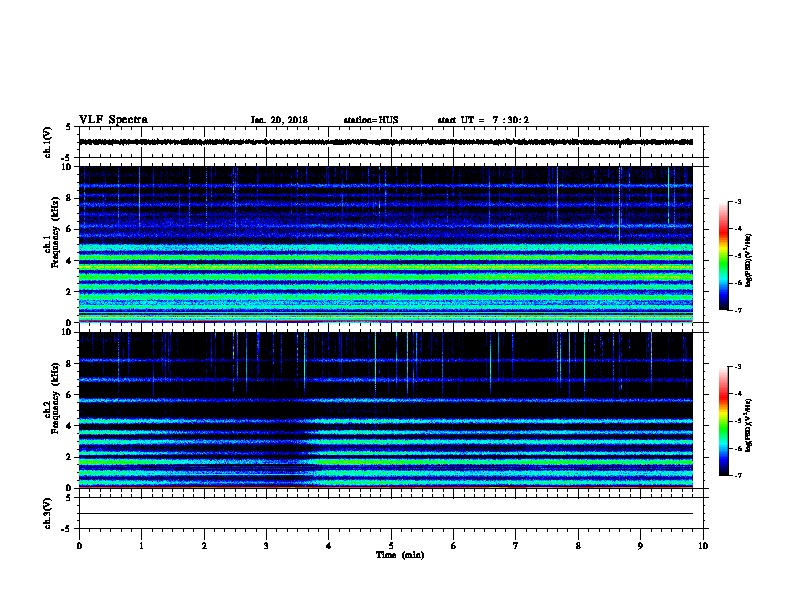Click the 'Time (min)' axis label
792x612 pixels.
pos(400,555)
